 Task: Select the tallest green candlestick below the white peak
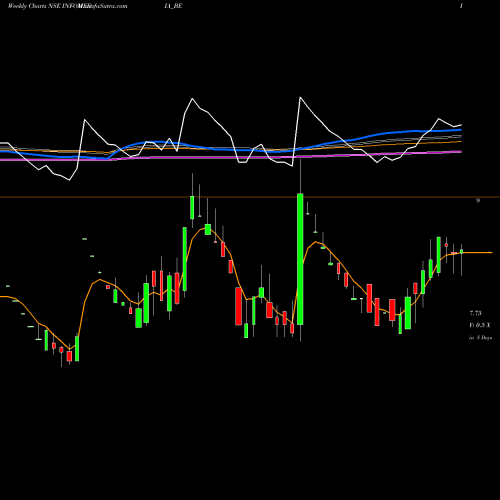[300, 259]
